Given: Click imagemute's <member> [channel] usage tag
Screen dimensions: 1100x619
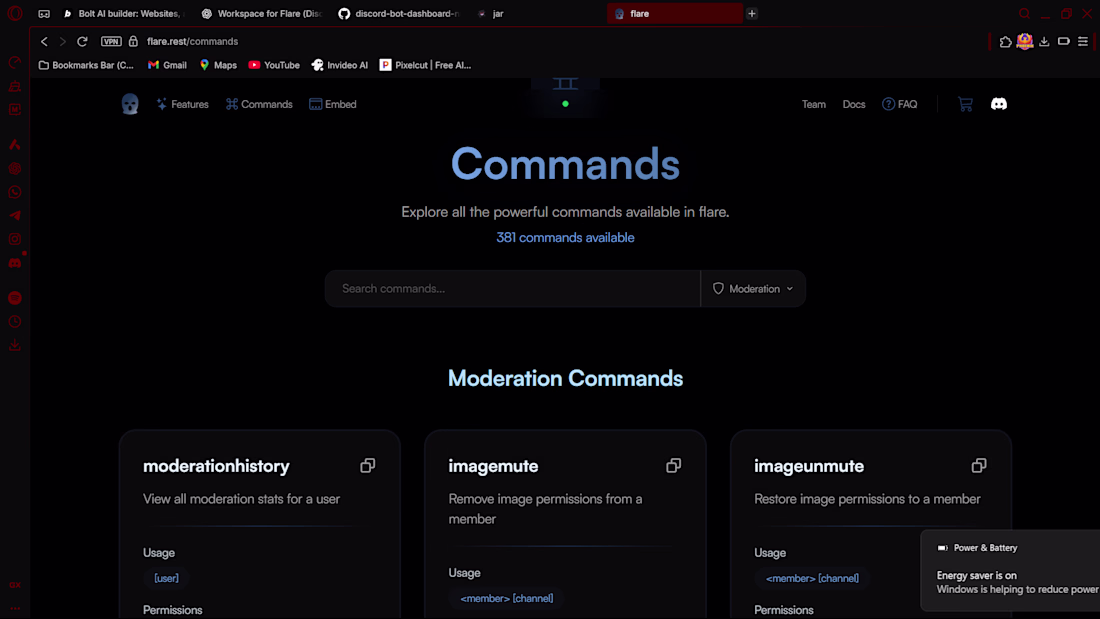Looking at the screenshot, I should pyautogui.click(x=507, y=599).
